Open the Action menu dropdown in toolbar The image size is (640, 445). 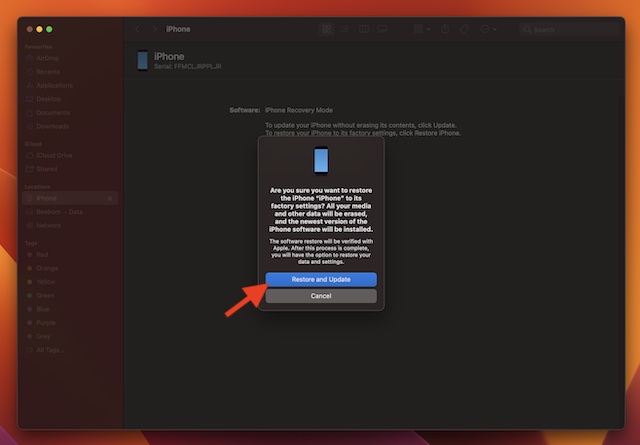(x=494, y=29)
